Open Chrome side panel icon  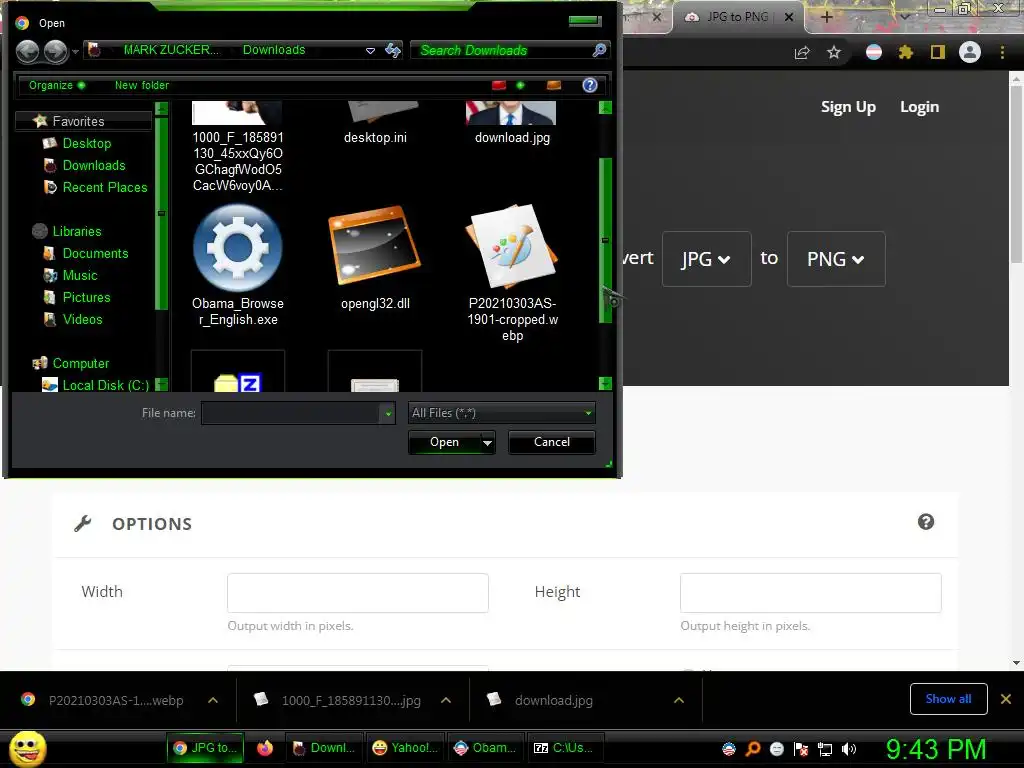point(938,52)
